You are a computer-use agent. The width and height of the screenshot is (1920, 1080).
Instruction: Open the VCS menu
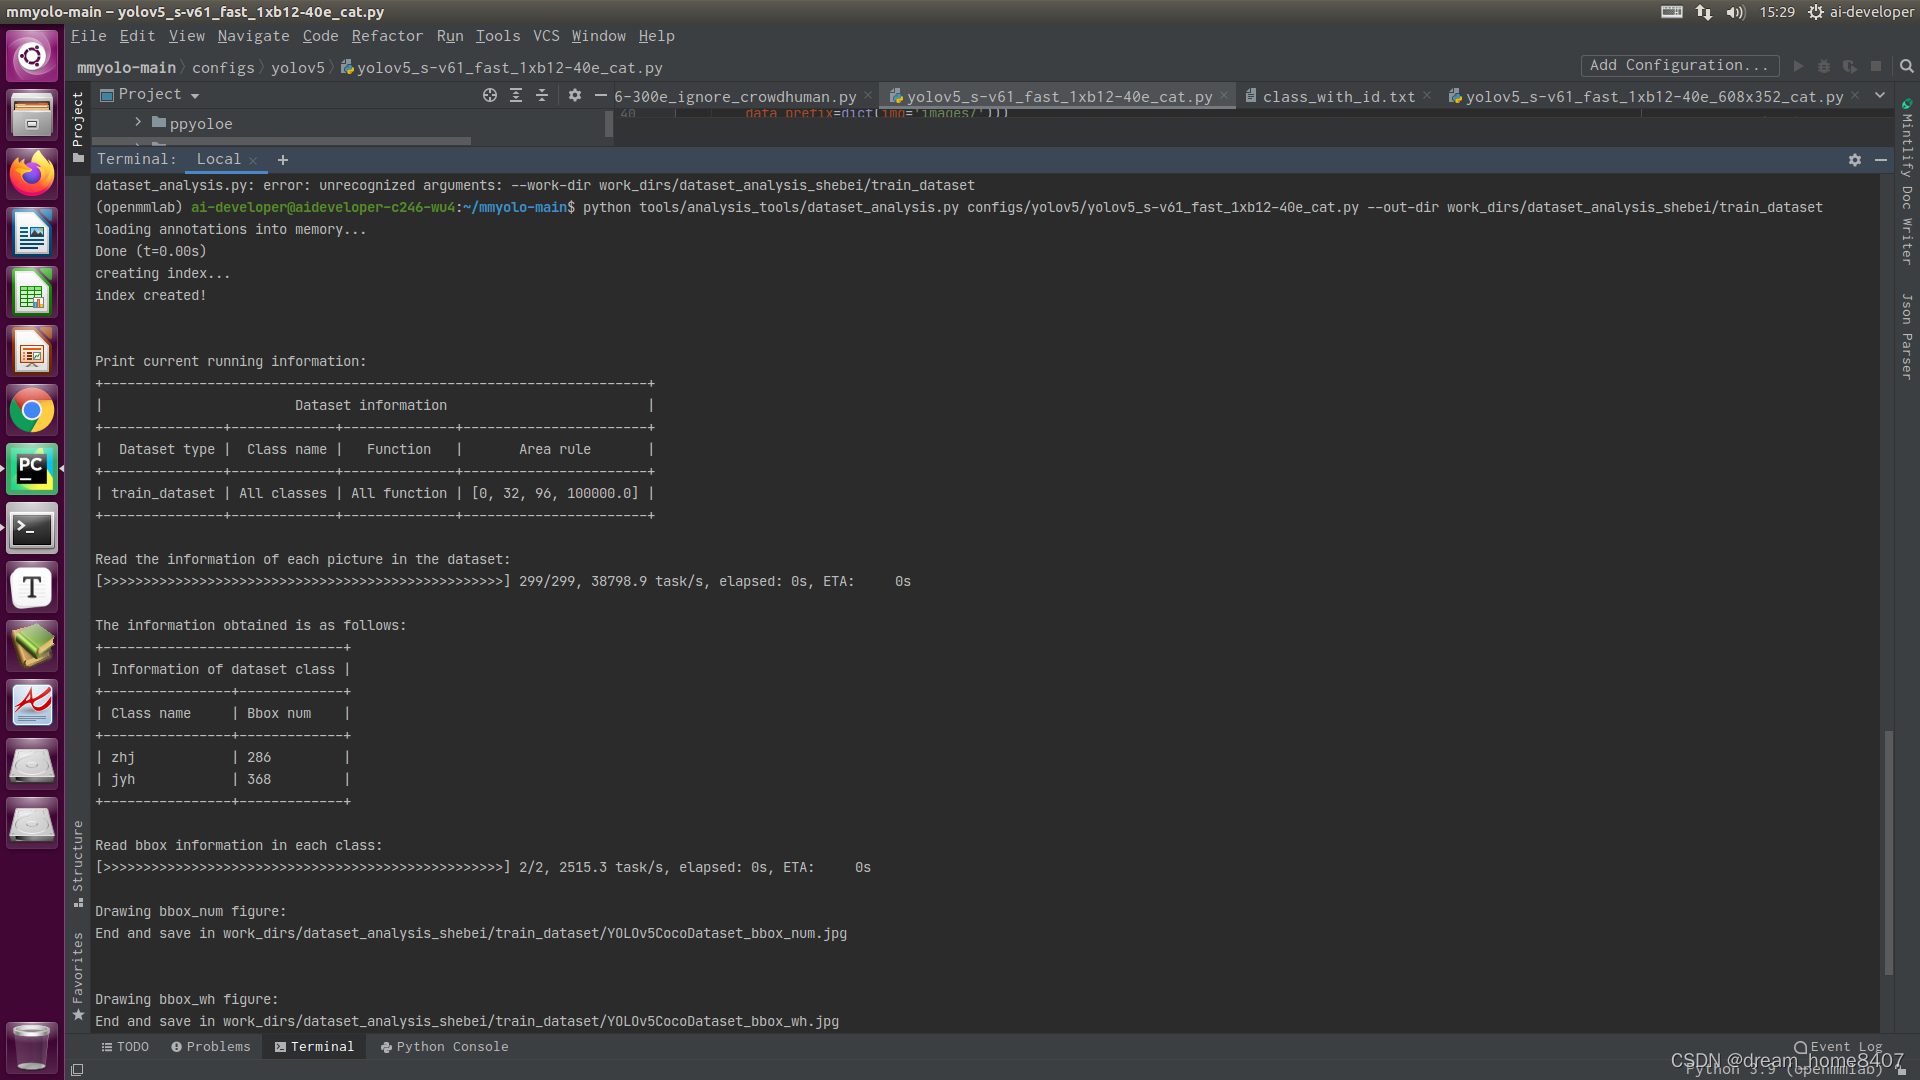(546, 36)
